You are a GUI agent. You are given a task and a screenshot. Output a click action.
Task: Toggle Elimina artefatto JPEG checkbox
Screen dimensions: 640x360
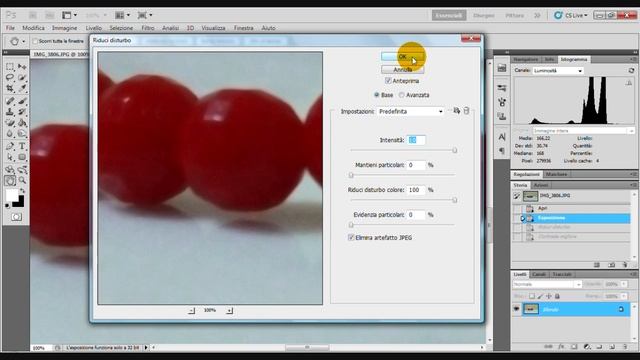pyautogui.click(x=351, y=238)
